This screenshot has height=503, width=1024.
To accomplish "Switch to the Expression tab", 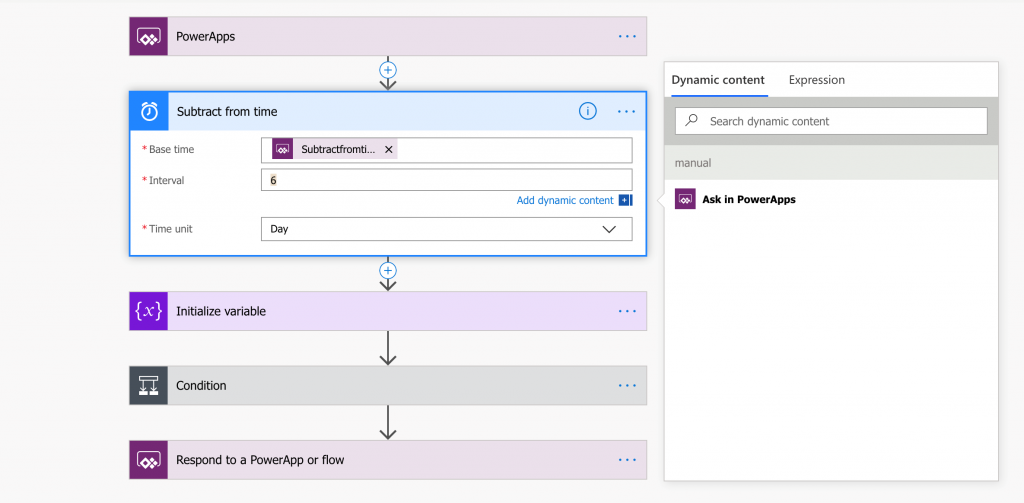I will click(816, 80).
